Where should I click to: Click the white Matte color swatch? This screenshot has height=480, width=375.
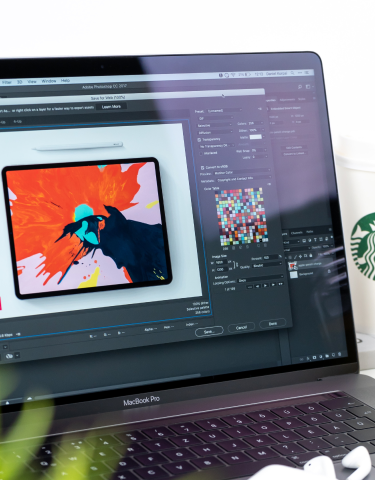pyautogui.click(x=256, y=137)
